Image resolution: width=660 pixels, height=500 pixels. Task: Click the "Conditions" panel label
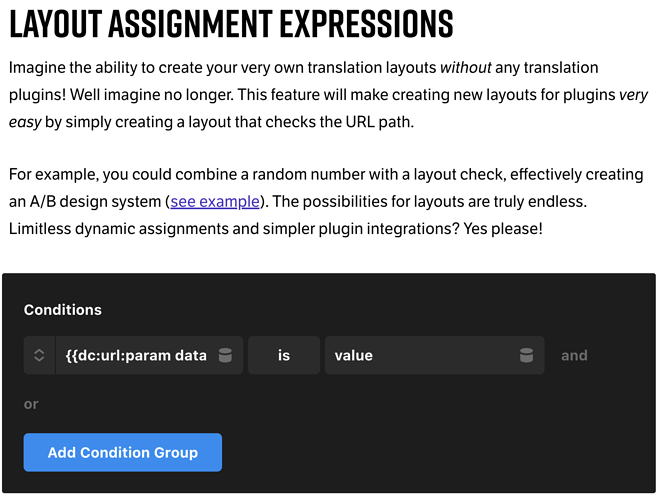pos(63,310)
